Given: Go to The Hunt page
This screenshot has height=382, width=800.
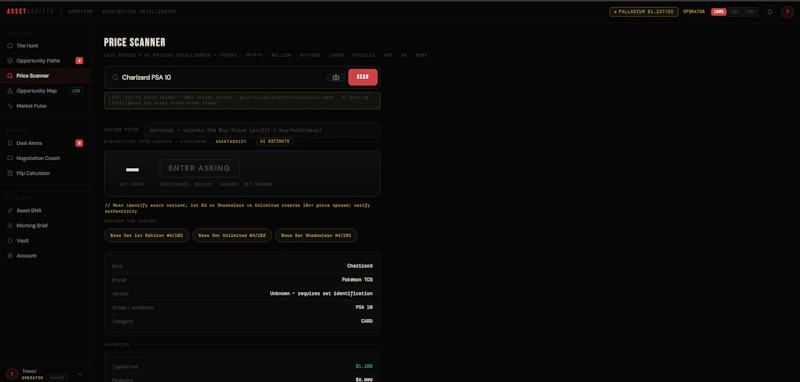Looking at the screenshot, I should 27,46.
